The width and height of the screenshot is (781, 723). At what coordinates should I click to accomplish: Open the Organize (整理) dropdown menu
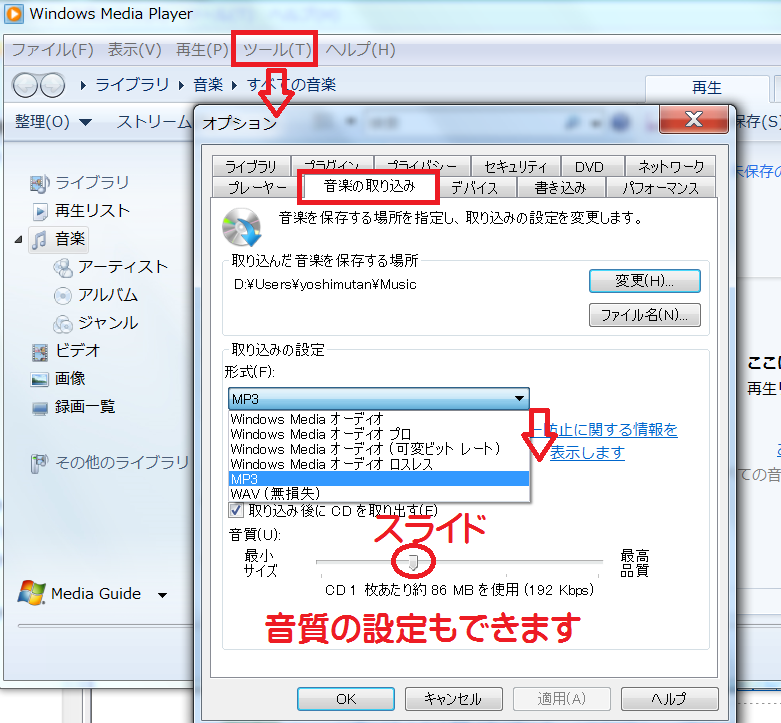[x=53, y=122]
